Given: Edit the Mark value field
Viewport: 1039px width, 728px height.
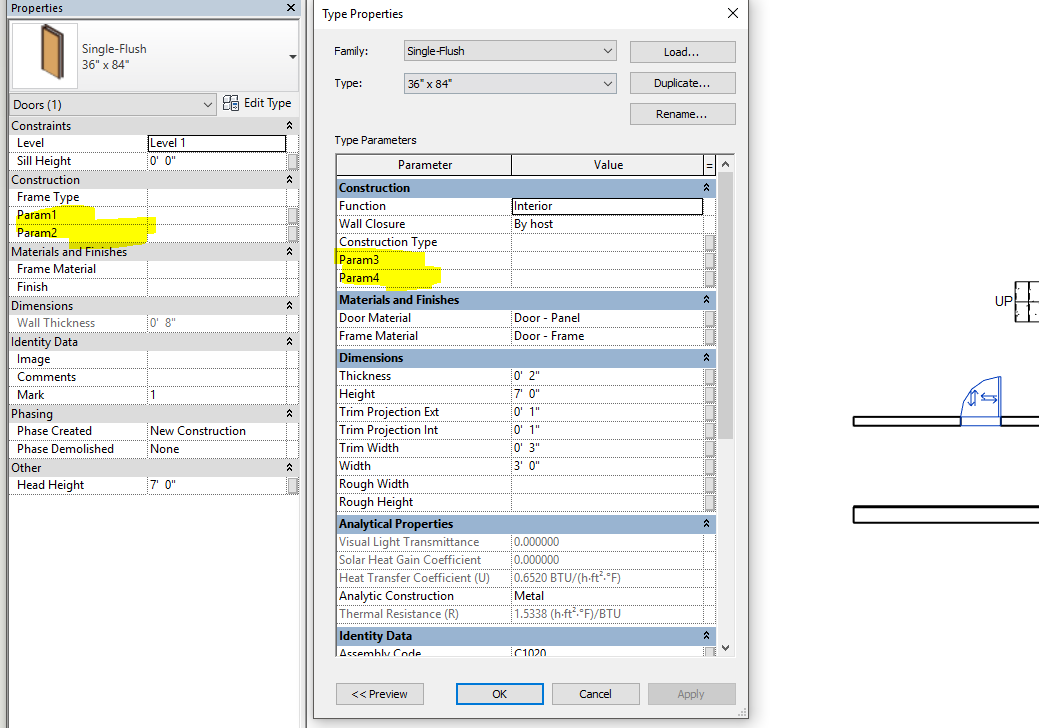Looking at the screenshot, I should point(217,394).
